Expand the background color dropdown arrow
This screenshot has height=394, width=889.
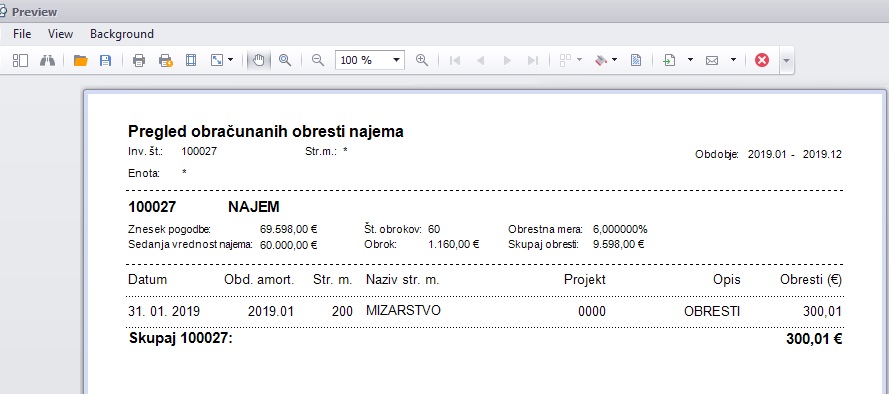coord(615,60)
